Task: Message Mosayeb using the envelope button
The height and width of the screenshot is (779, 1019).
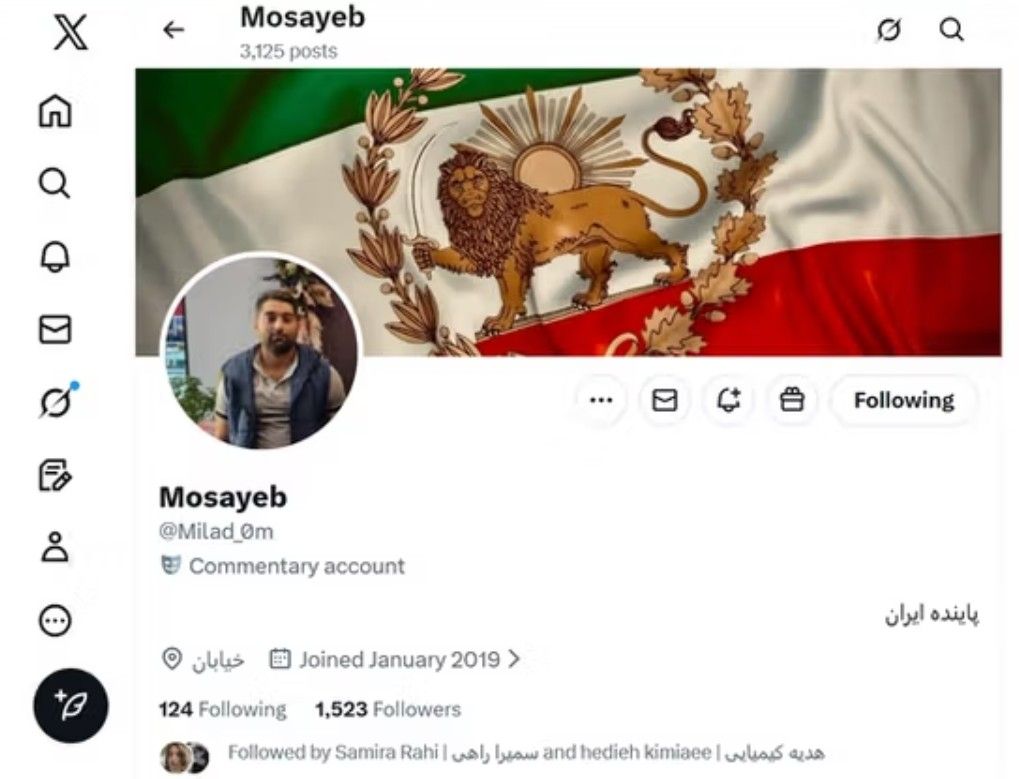Action: coord(665,400)
